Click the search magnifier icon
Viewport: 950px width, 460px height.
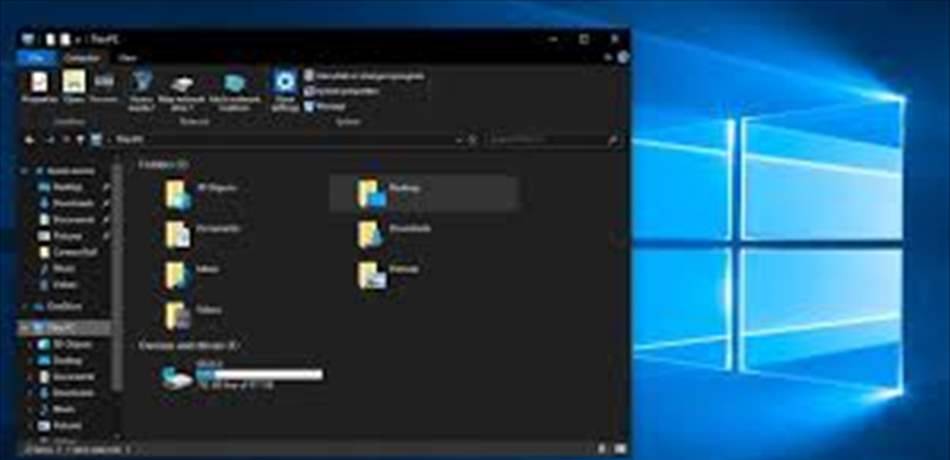[613, 140]
